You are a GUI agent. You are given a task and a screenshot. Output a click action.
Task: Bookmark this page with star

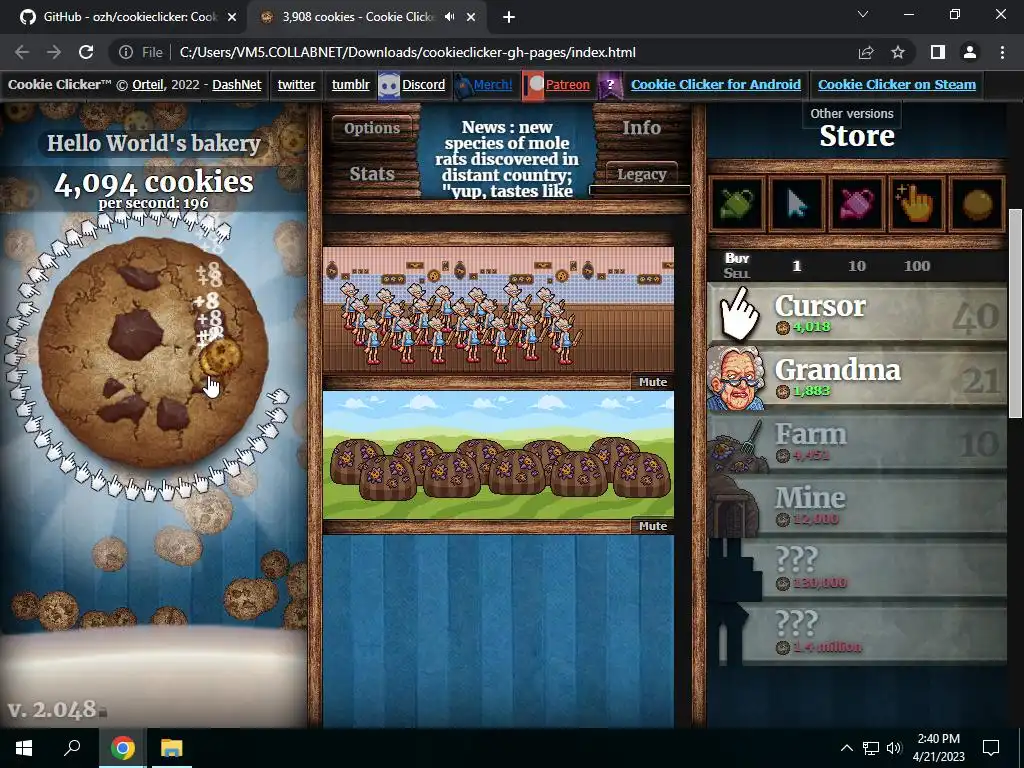[898, 52]
